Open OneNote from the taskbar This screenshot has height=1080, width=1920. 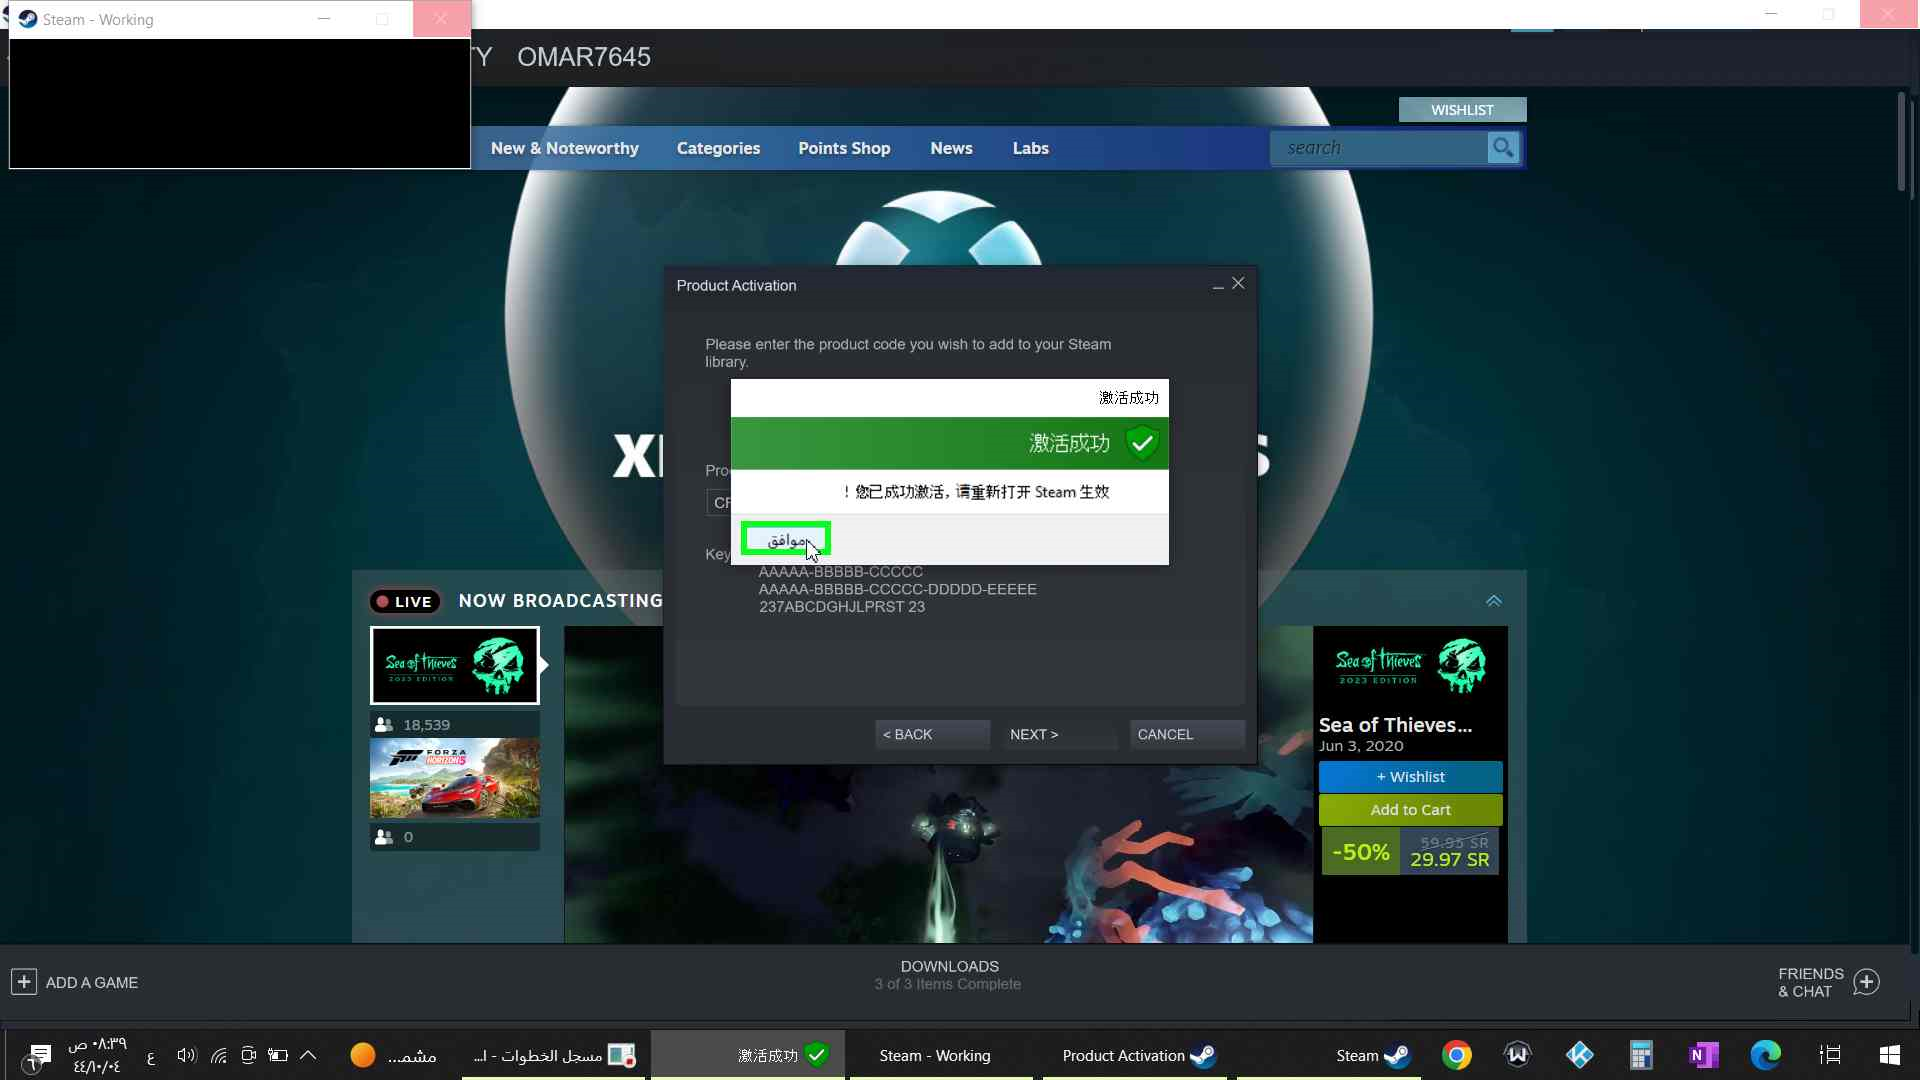click(x=1703, y=1055)
